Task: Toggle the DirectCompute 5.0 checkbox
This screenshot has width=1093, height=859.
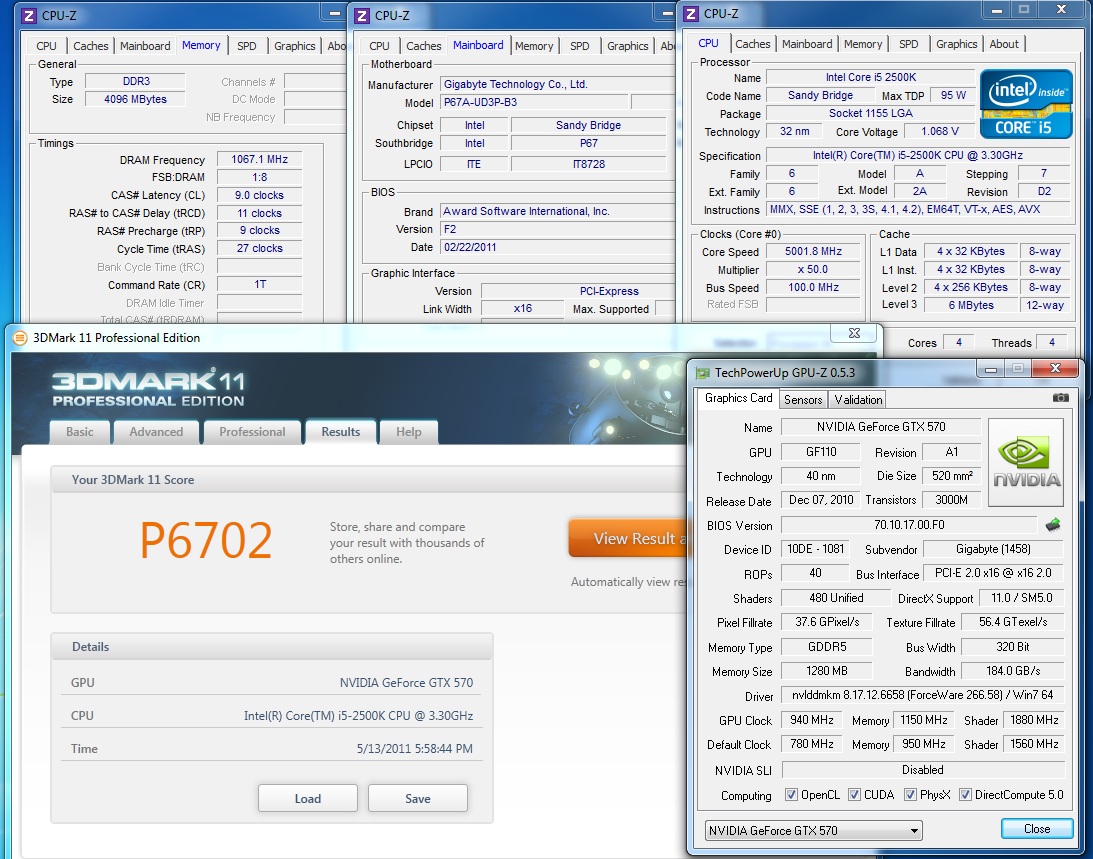Action: (965, 795)
